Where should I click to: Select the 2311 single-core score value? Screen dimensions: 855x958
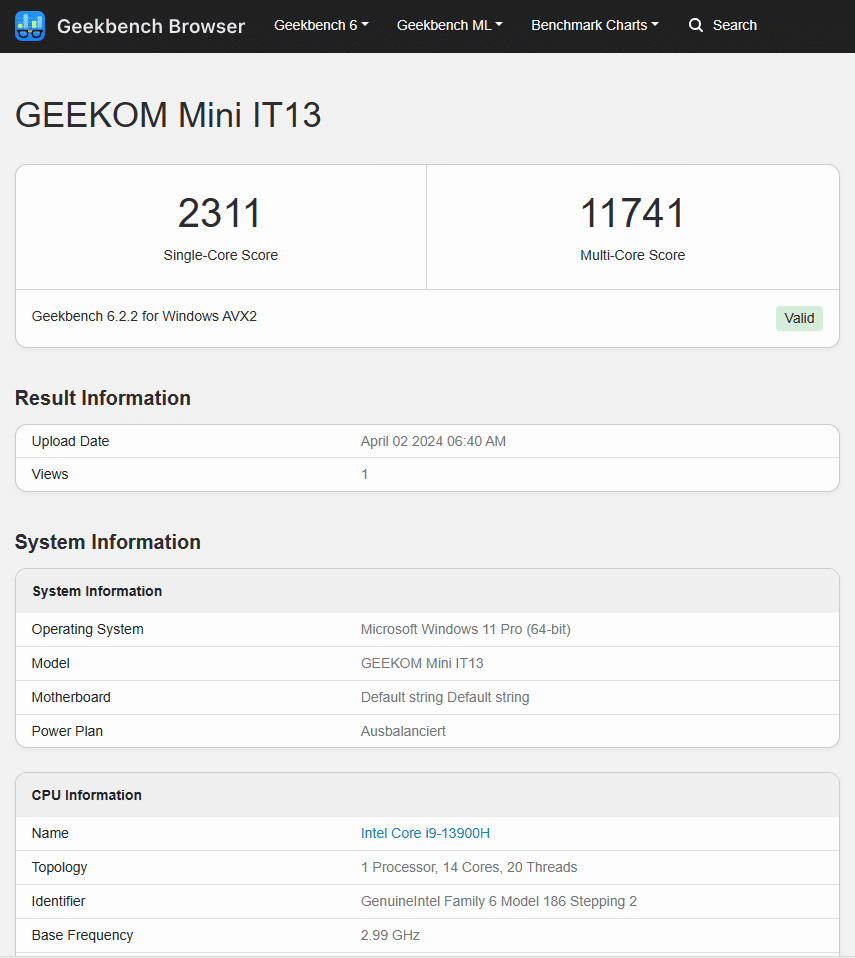tap(220, 213)
